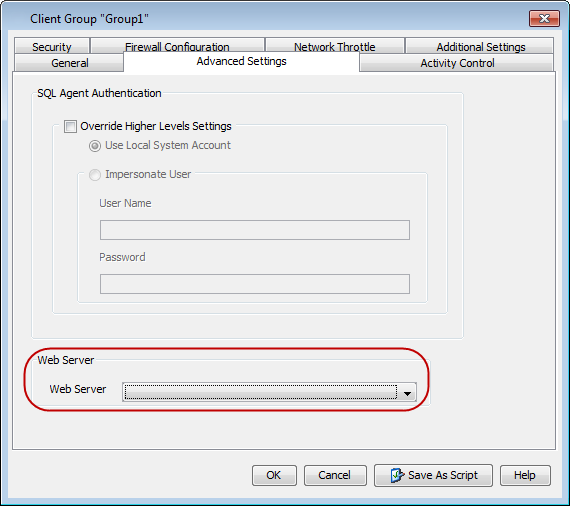This screenshot has width=570, height=506.
Task: Confirm with the OK button
Action: click(x=274, y=475)
